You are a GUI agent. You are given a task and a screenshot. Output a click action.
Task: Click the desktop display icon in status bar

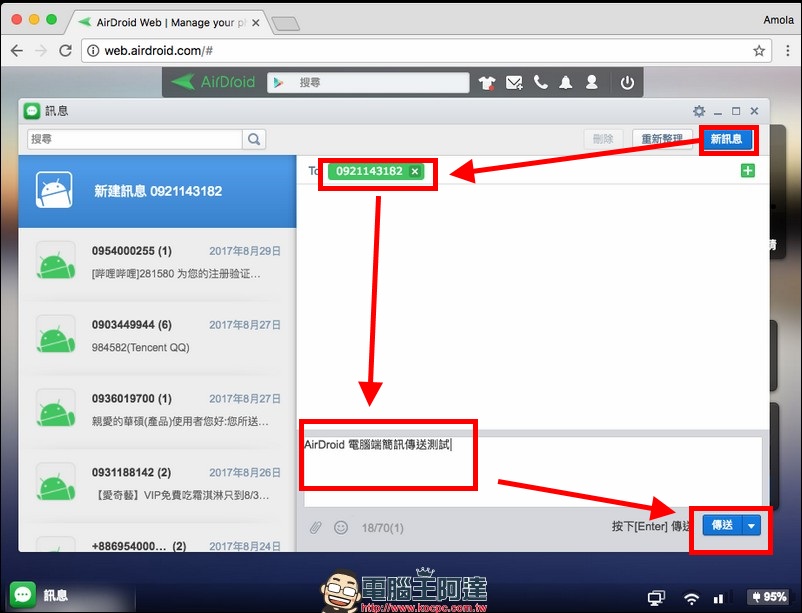[656, 598]
